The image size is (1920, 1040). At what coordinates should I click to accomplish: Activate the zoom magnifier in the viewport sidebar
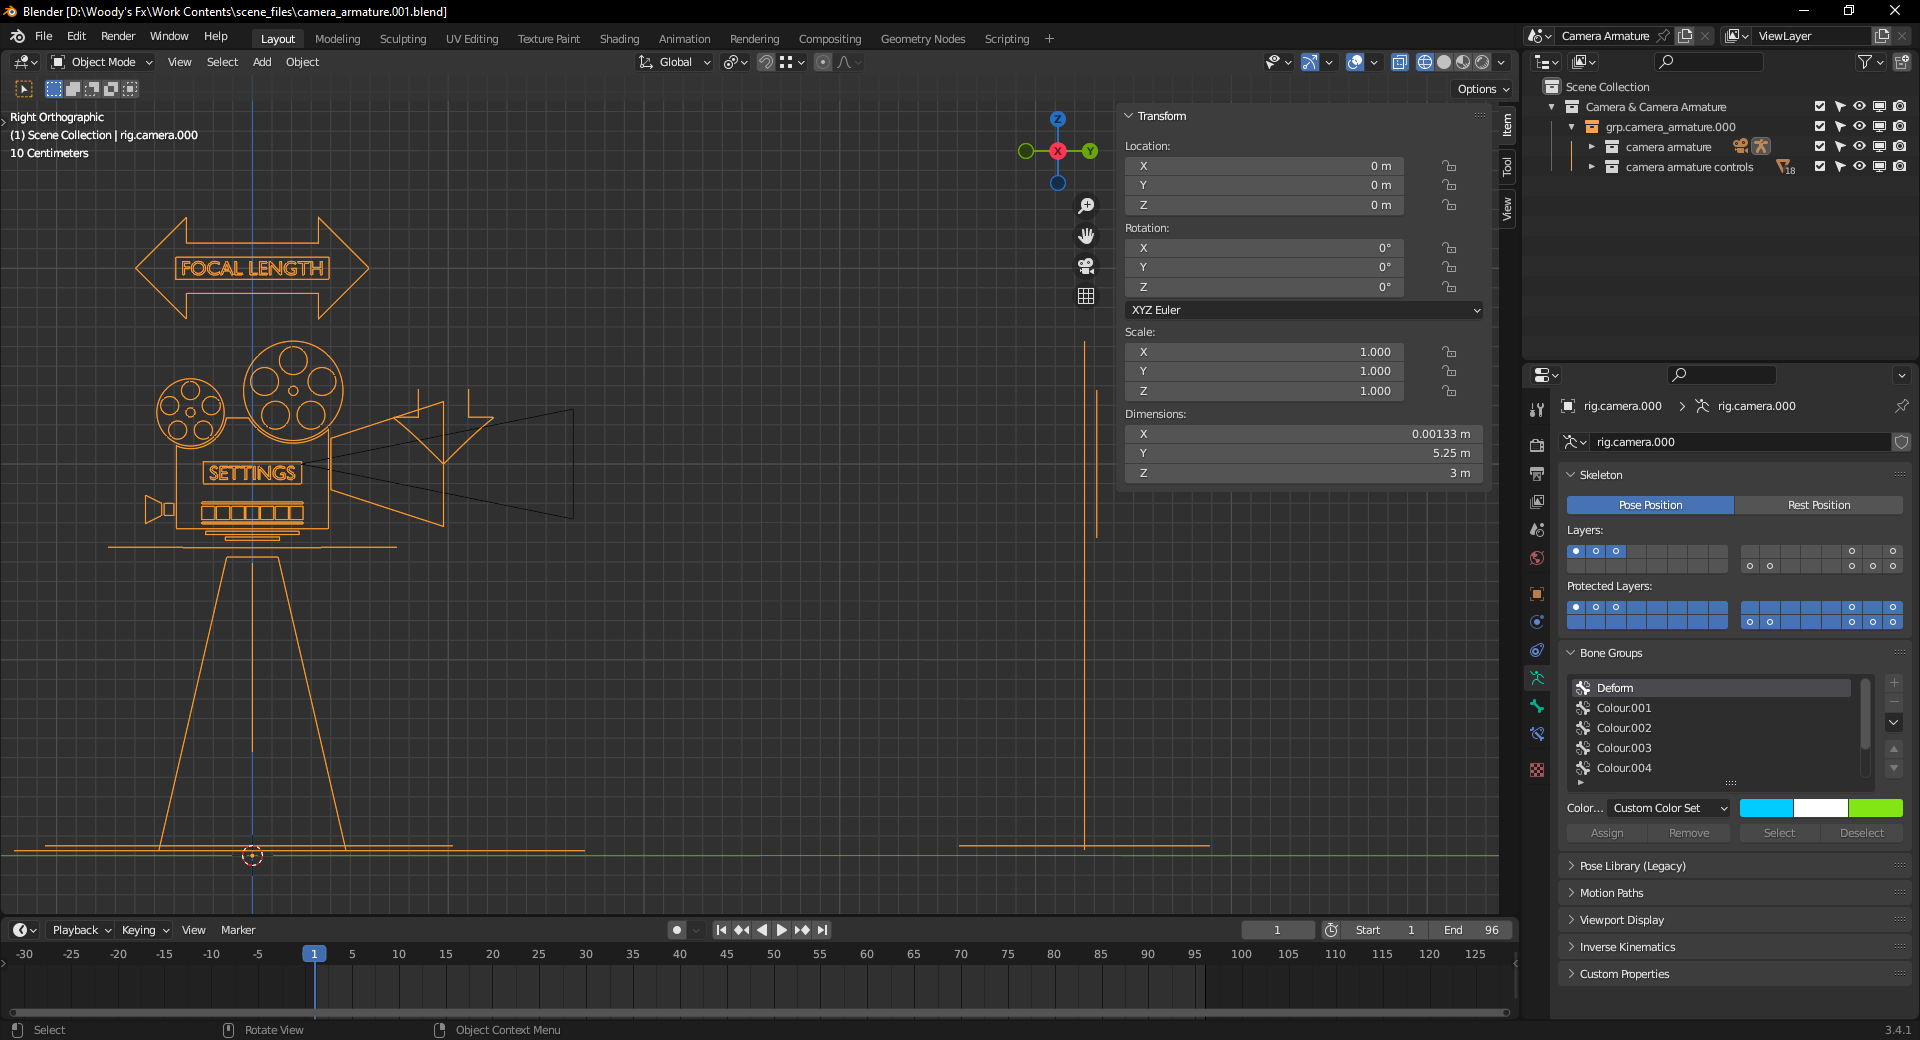pos(1086,206)
